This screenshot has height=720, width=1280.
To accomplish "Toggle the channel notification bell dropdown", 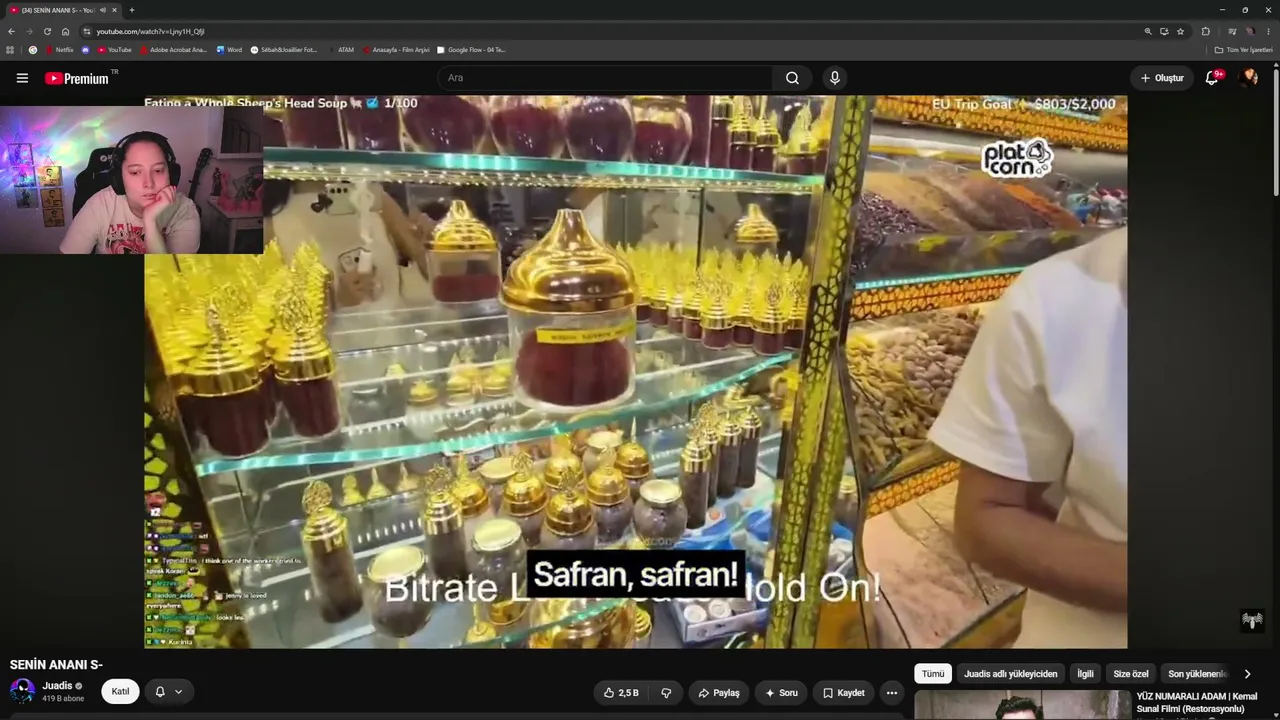I will [169, 692].
